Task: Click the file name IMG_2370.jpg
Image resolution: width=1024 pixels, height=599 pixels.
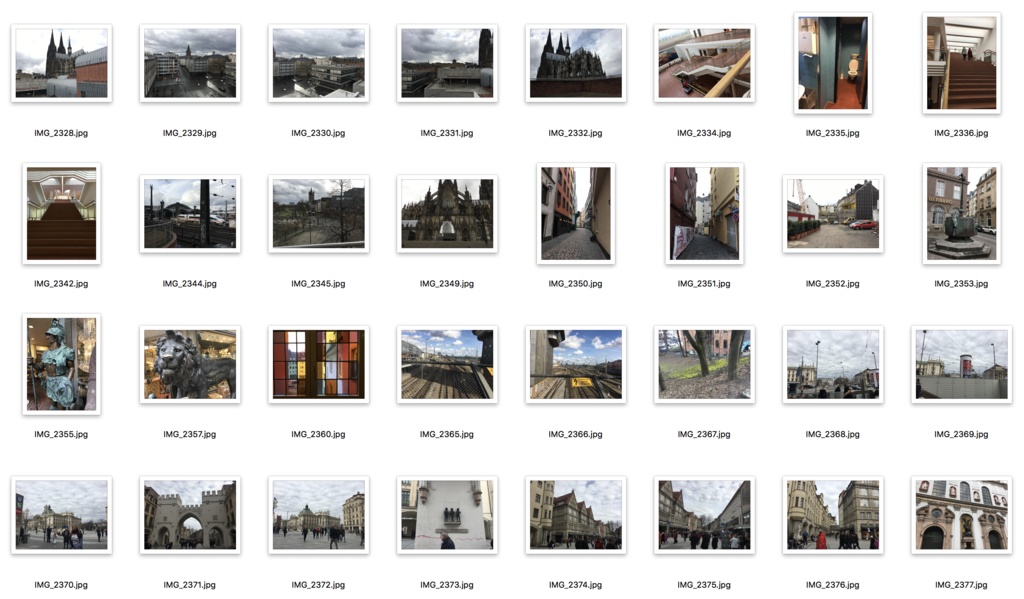Action: click(61, 585)
